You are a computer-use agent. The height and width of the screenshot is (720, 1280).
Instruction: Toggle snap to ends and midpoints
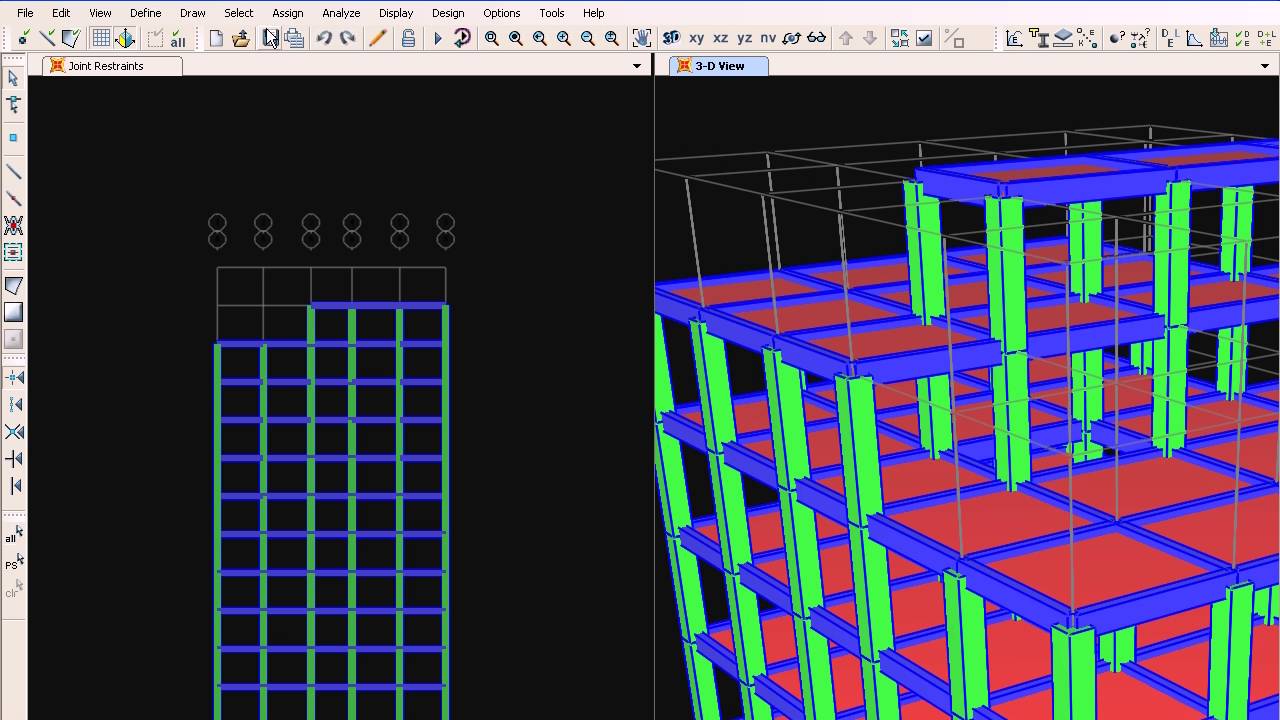coord(14,404)
